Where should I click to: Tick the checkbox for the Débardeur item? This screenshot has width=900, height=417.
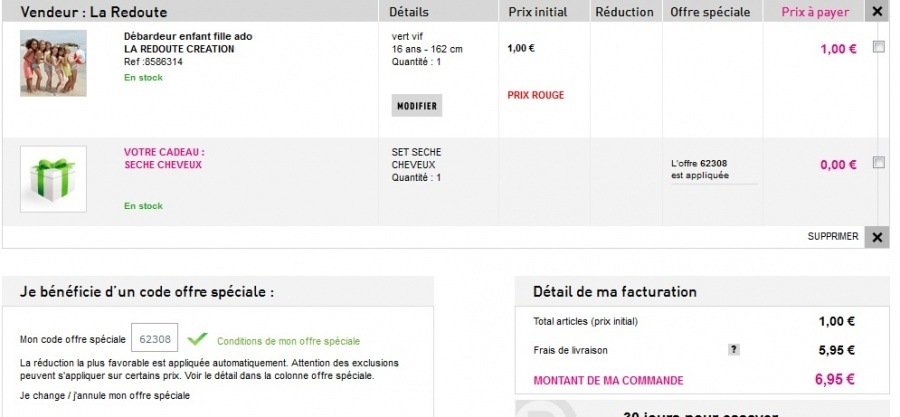(x=879, y=47)
